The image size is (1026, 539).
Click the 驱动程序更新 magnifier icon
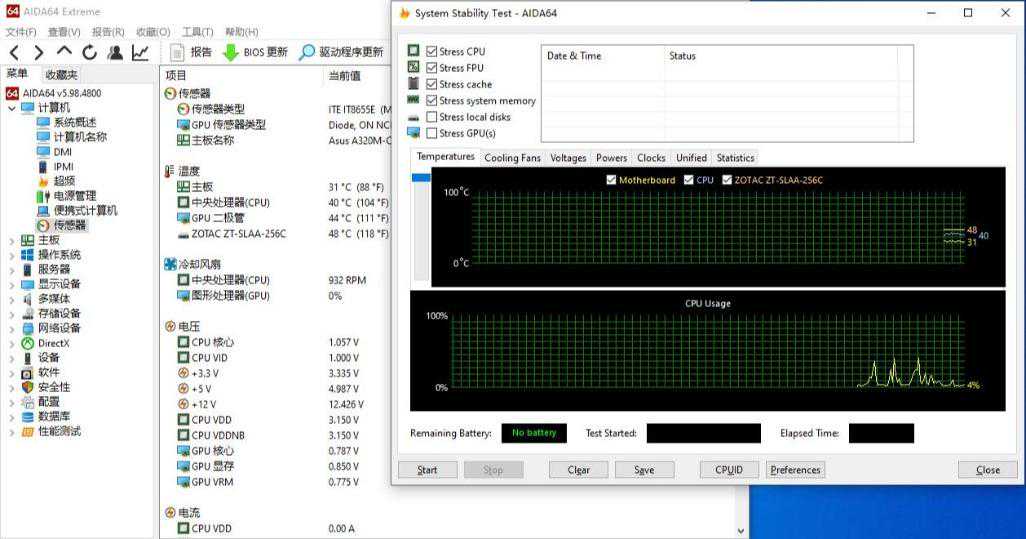[x=308, y=53]
